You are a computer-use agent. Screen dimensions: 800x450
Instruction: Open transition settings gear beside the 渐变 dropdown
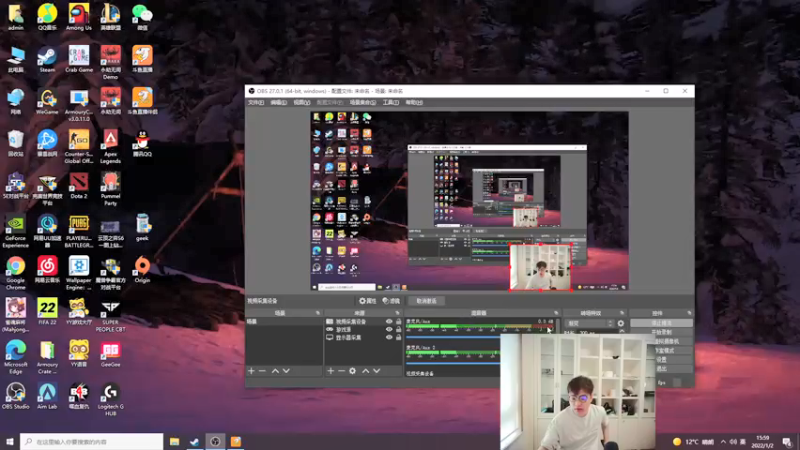pyautogui.click(x=620, y=323)
